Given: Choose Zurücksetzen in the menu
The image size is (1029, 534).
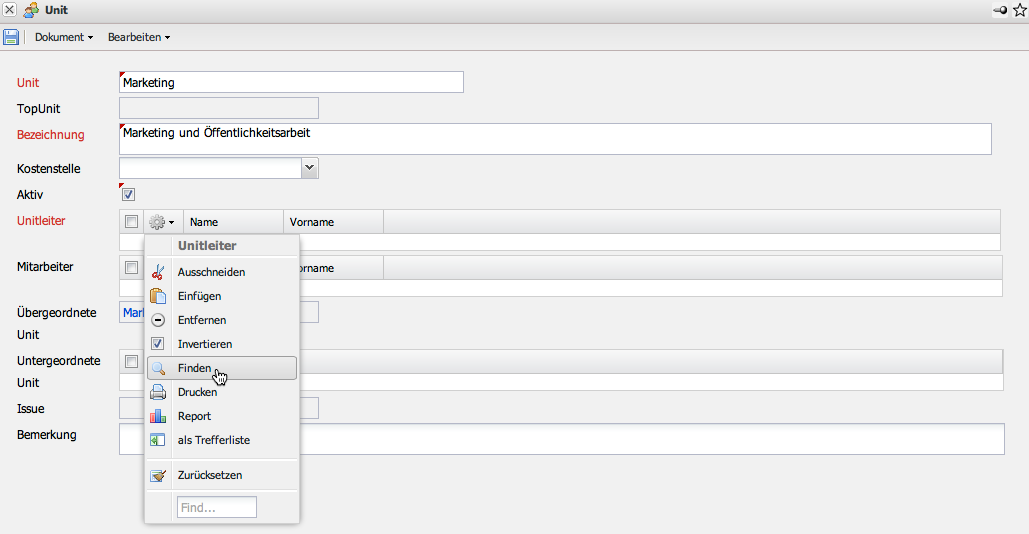Looking at the screenshot, I should click(222, 476).
